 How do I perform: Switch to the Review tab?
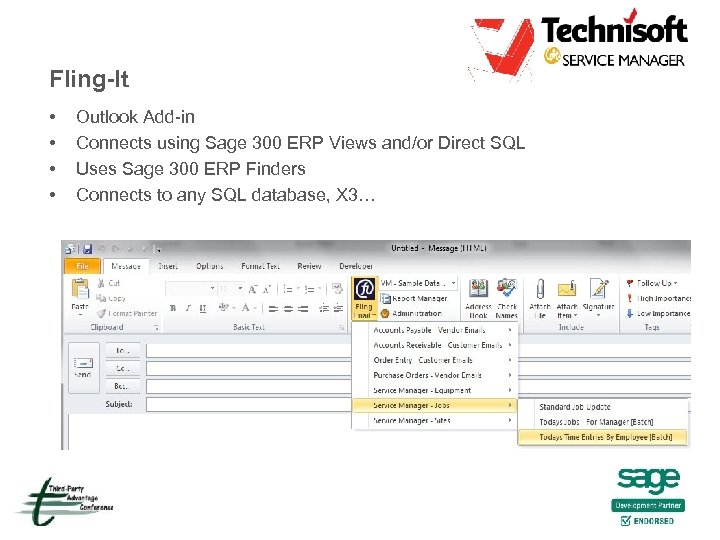tap(309, 266)
